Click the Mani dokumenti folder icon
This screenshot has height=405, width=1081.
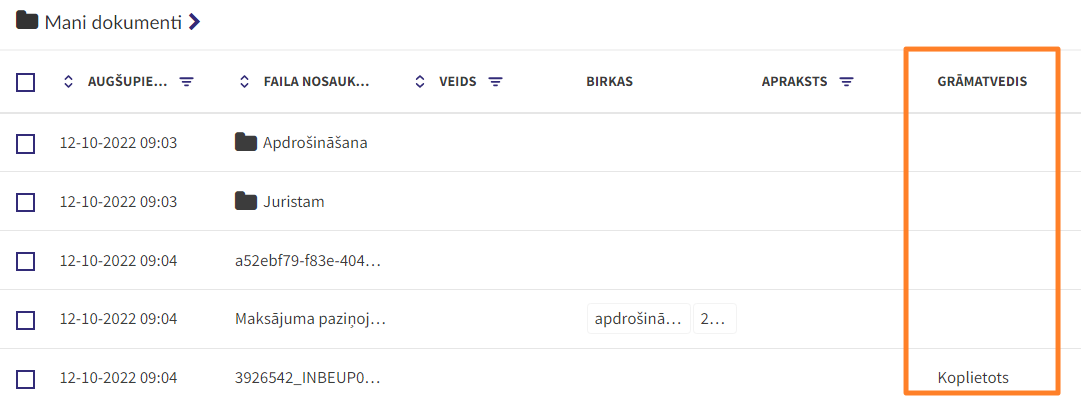(x=27, y=20)
